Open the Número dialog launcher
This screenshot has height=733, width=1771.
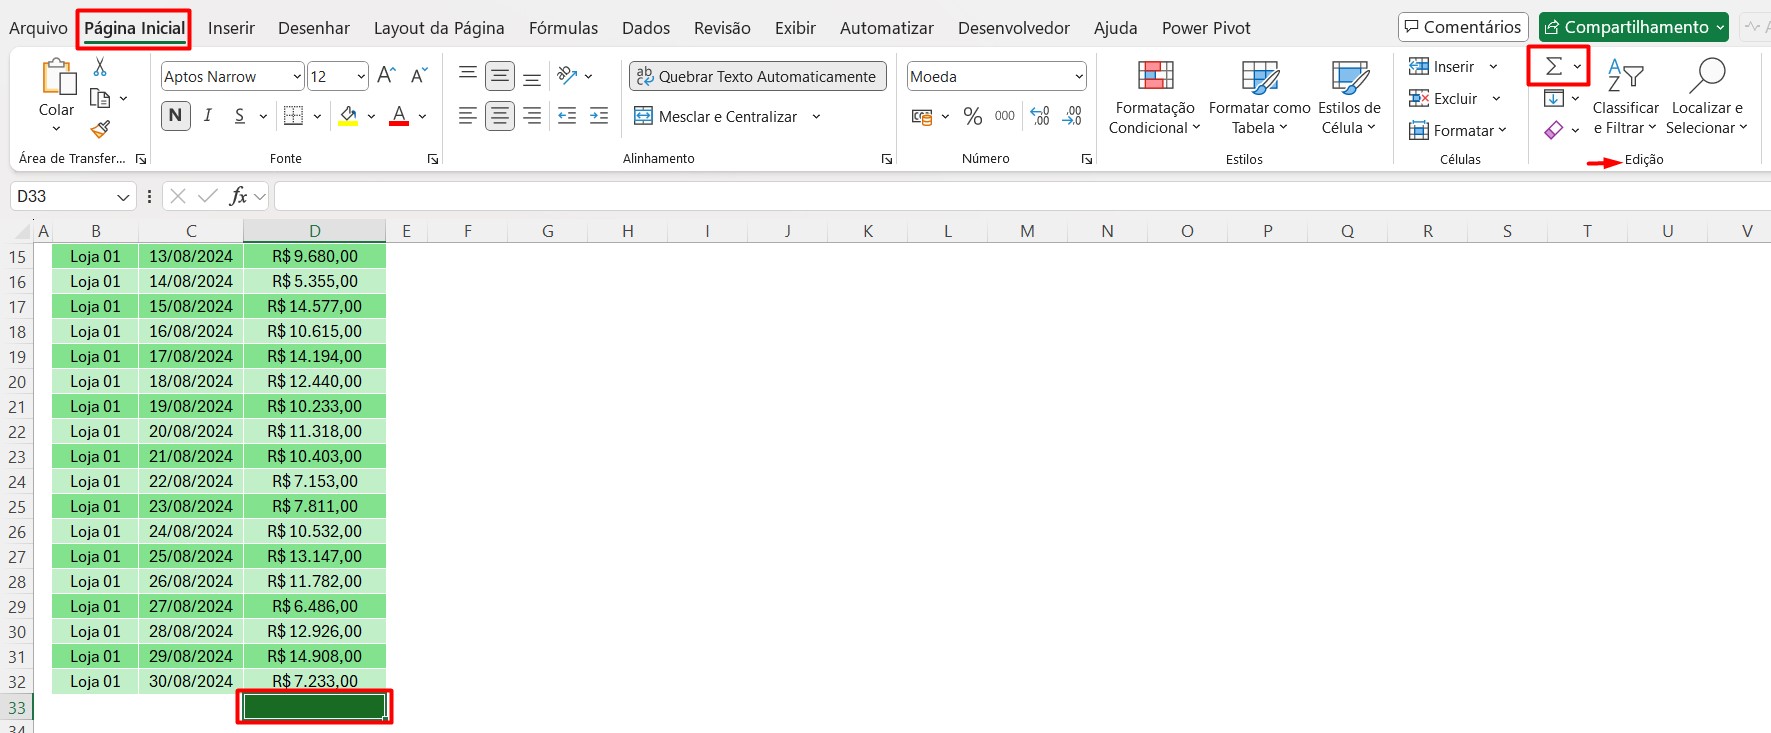click(1087, 159)
